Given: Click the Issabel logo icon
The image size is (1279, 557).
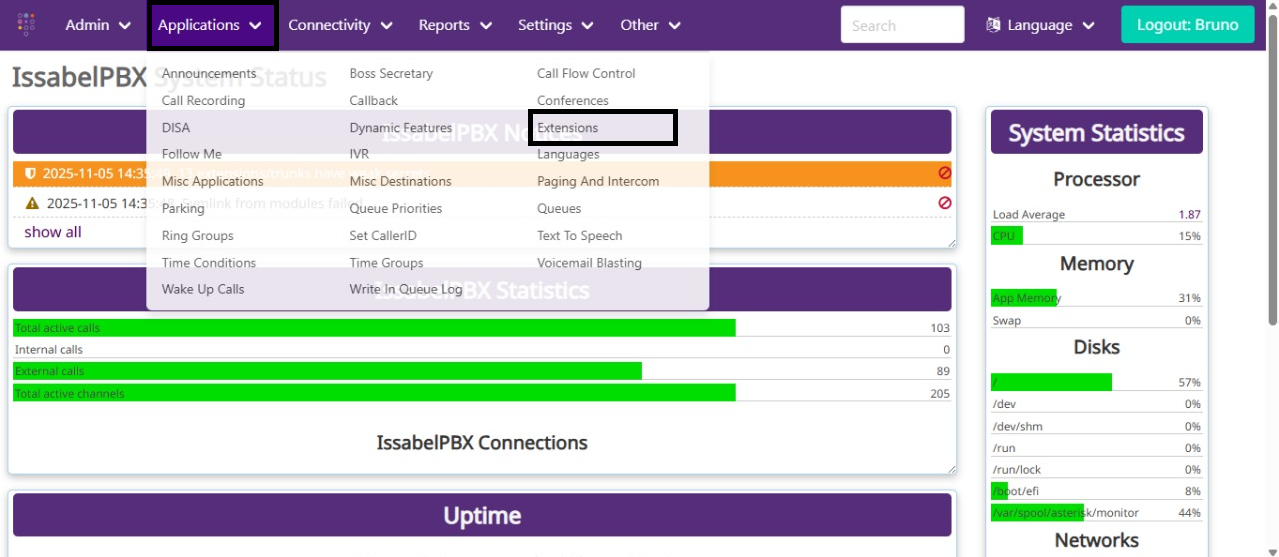Looking at the screenshot, I should (27, 25).
